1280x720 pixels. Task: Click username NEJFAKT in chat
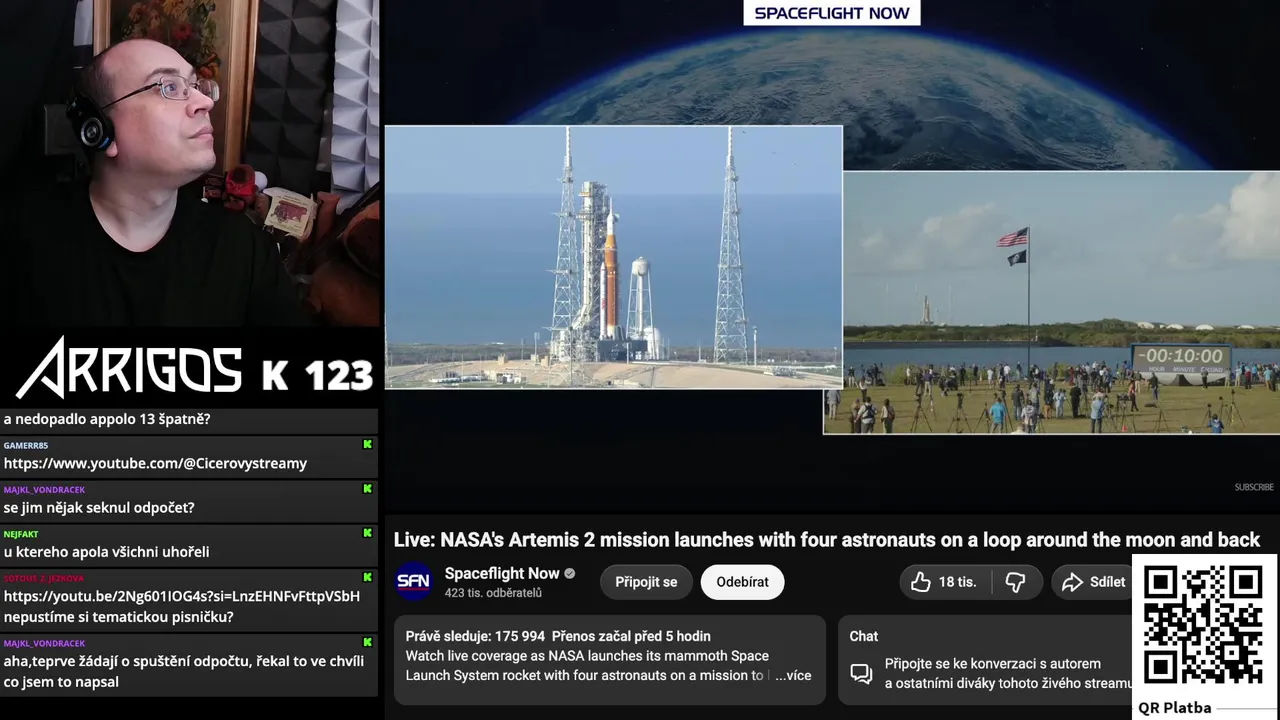coord(21,534)
